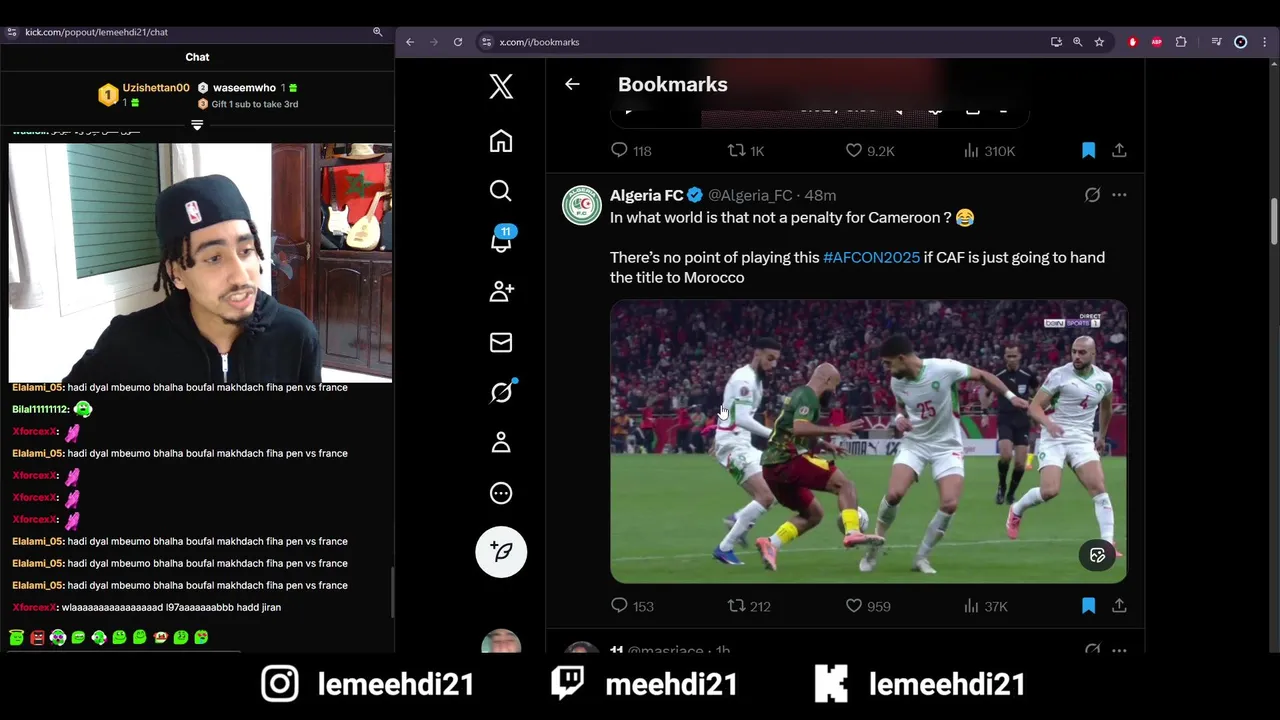Like the post showing 959 likes
The image size is (1280, 720).
pyautogui.click(x=867, y=606)
